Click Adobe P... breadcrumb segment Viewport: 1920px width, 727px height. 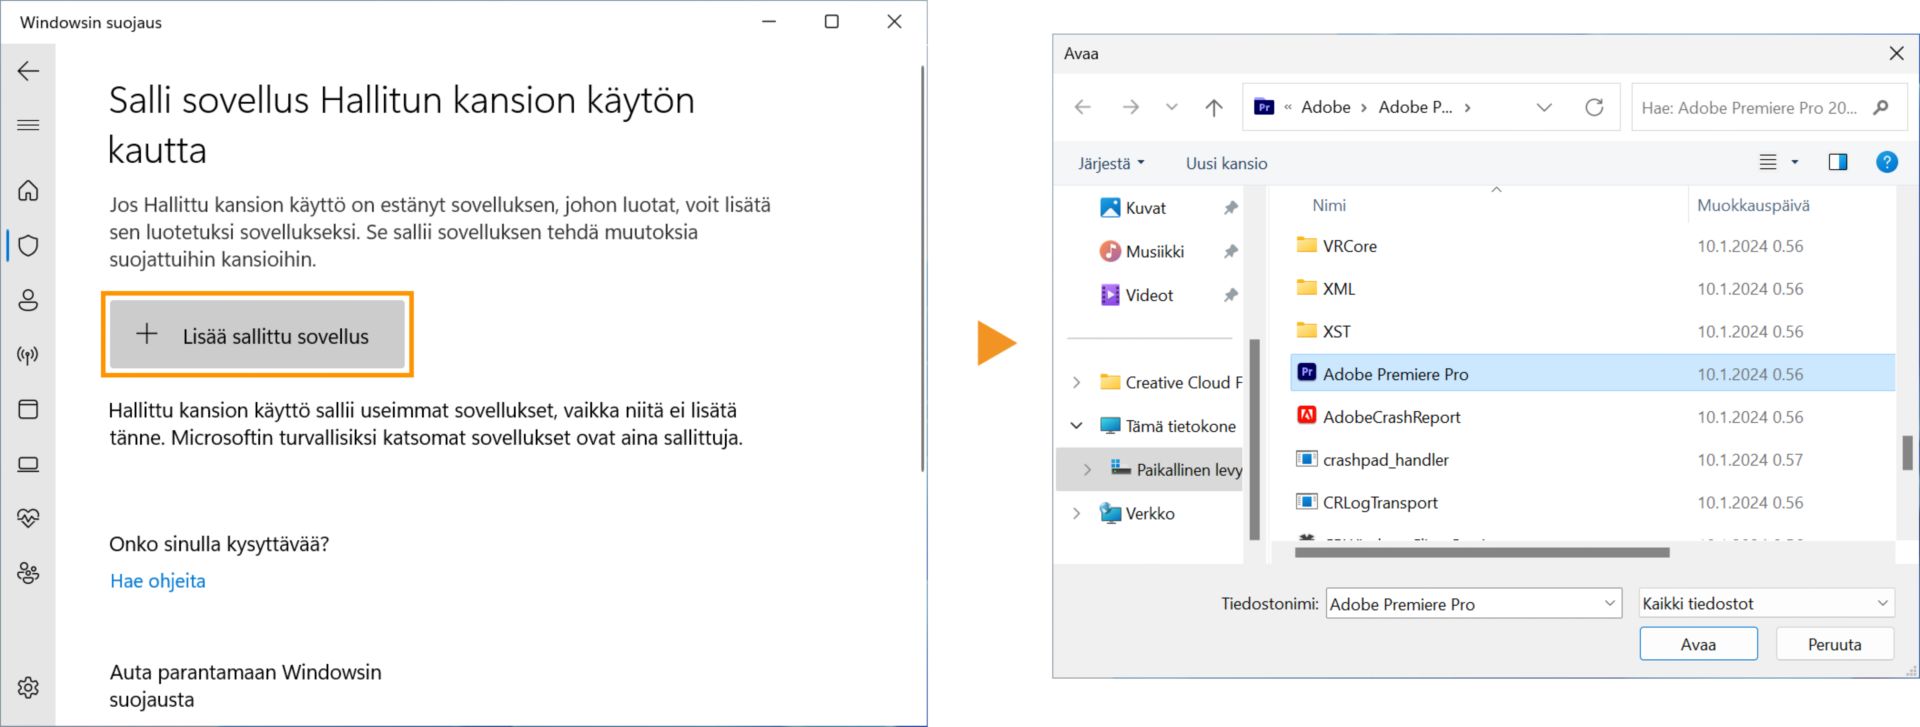(1415, 107)
